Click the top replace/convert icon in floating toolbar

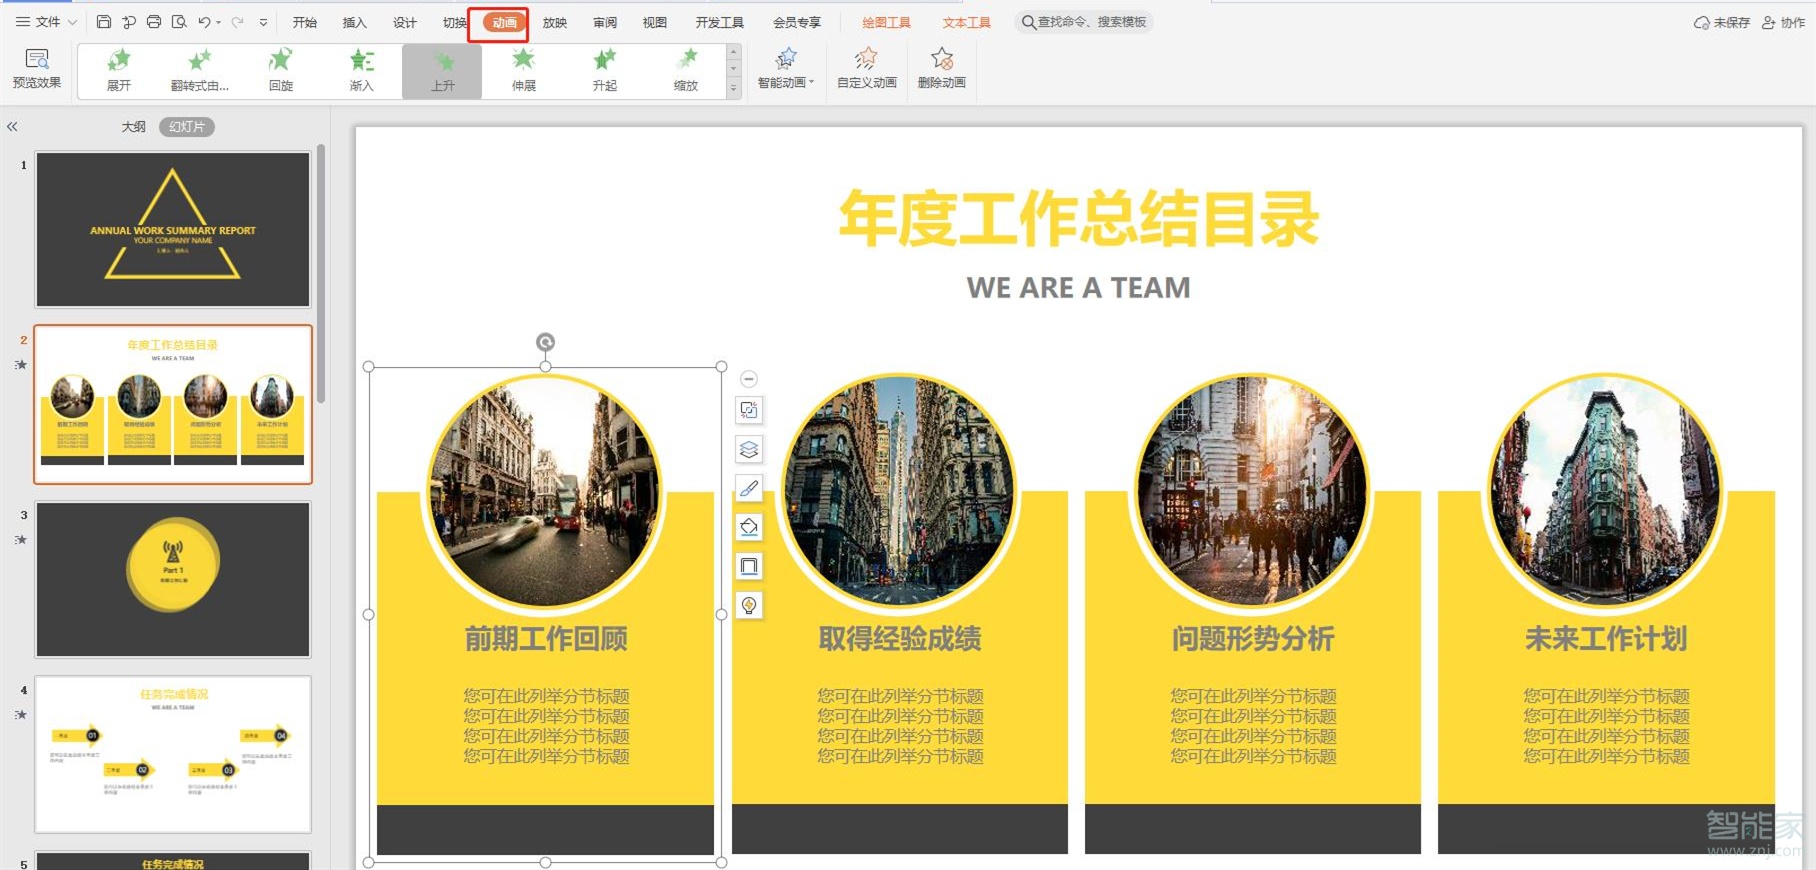749,410
